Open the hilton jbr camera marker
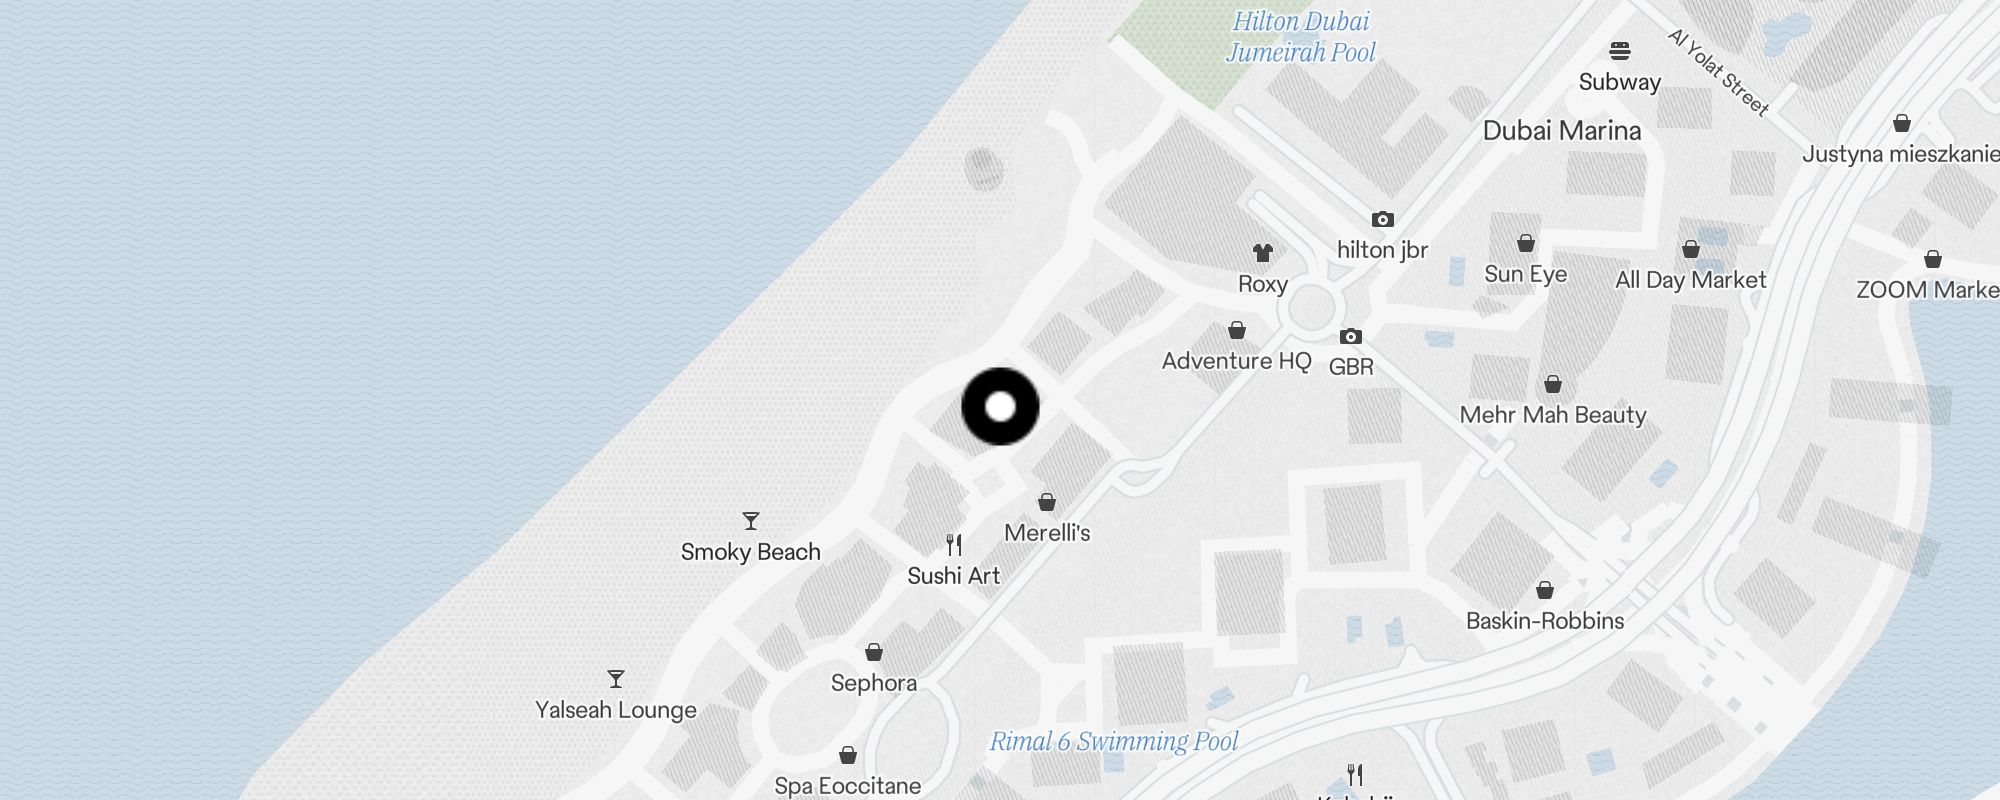The height and width of the screenshot is (800, 2000). [x=1383, y=219]
